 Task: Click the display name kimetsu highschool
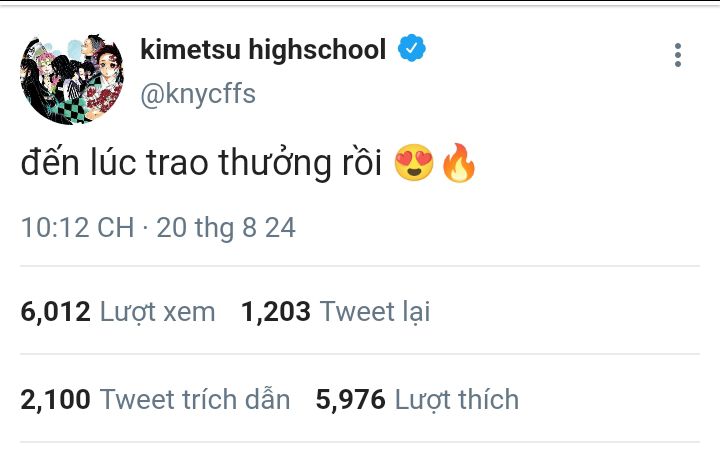[x=263, y=49]
